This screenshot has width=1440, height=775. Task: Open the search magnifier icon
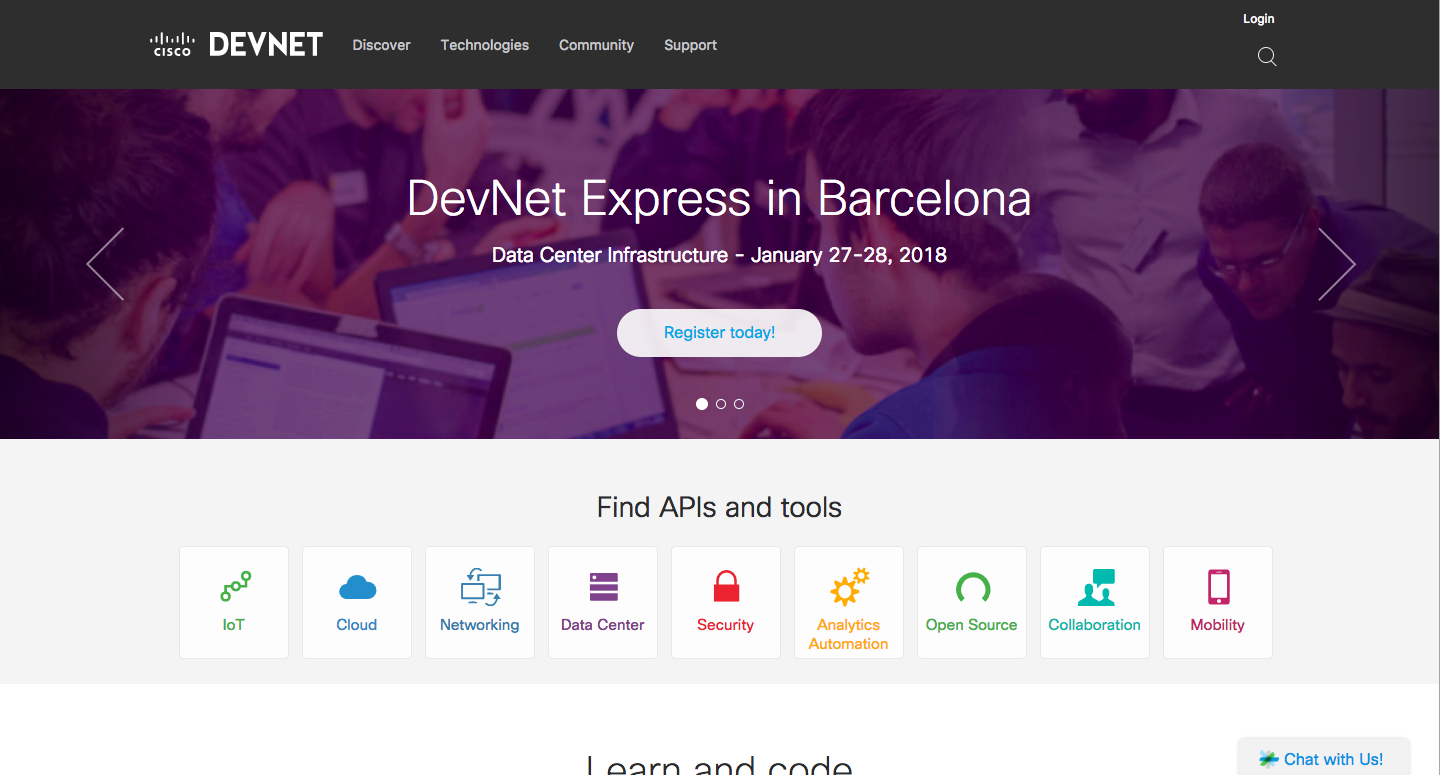coord(1267,57)
